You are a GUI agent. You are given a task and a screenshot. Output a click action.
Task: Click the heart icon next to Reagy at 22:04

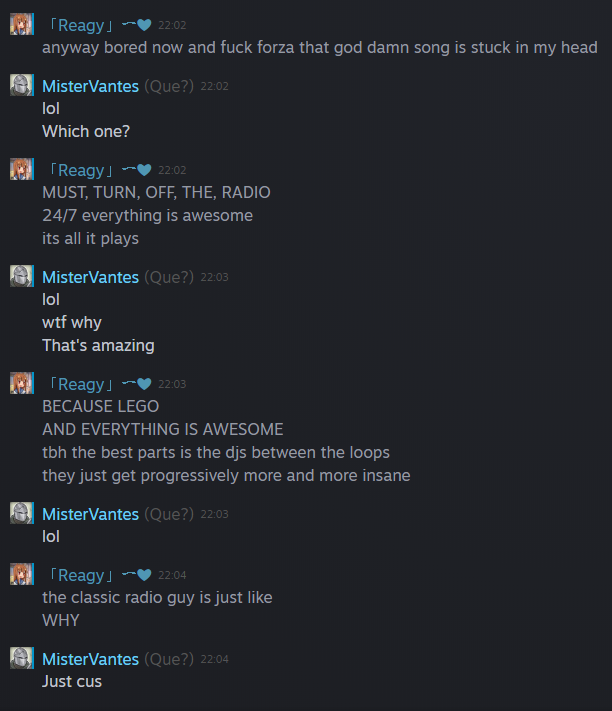[144, 575]
